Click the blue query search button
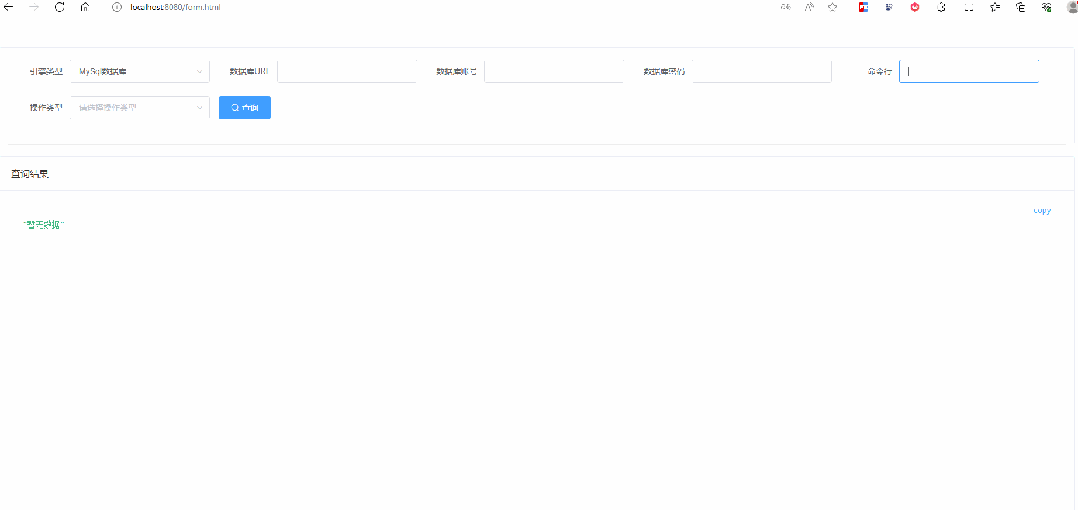The height and width of the screenshot is (510, 1078). coord(245,107)
